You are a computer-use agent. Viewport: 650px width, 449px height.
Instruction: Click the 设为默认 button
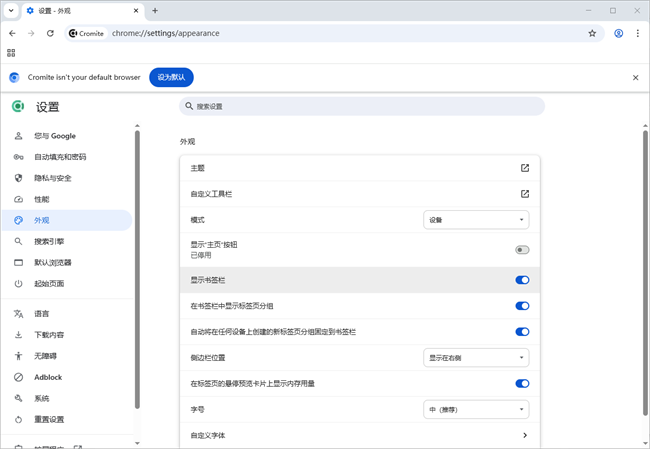tap(171, 77)
